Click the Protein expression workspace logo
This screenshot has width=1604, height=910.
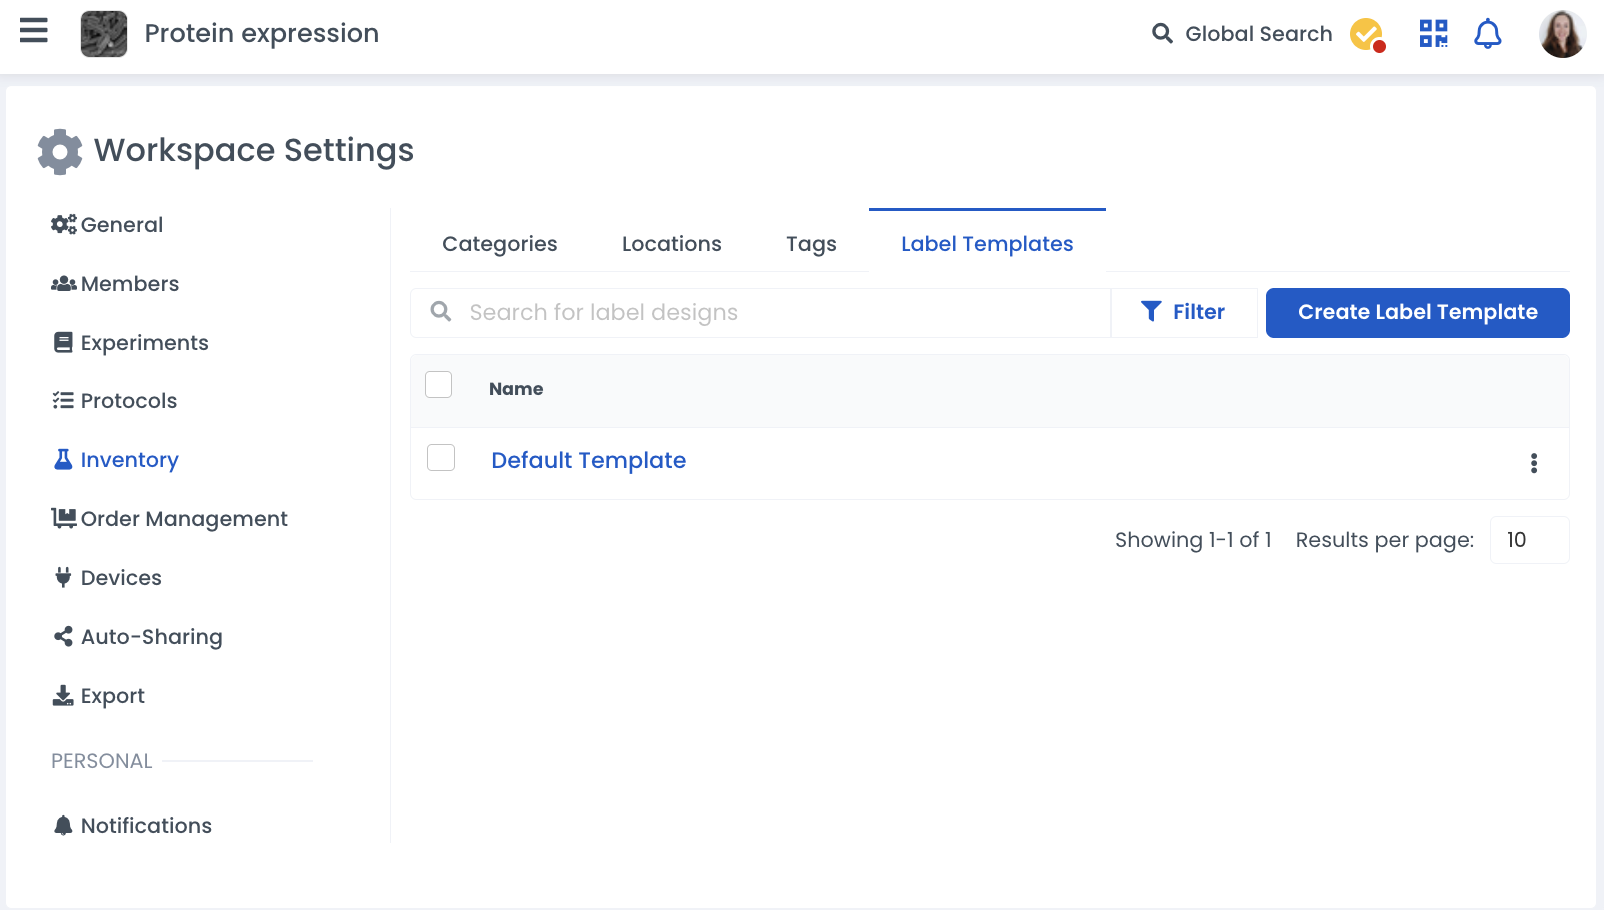click(104, 34)
